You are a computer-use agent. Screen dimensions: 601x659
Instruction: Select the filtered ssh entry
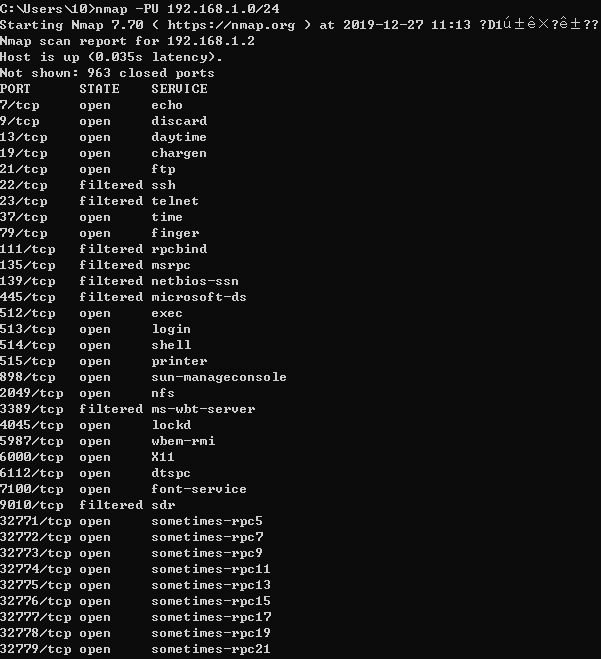tap(127, 185)
